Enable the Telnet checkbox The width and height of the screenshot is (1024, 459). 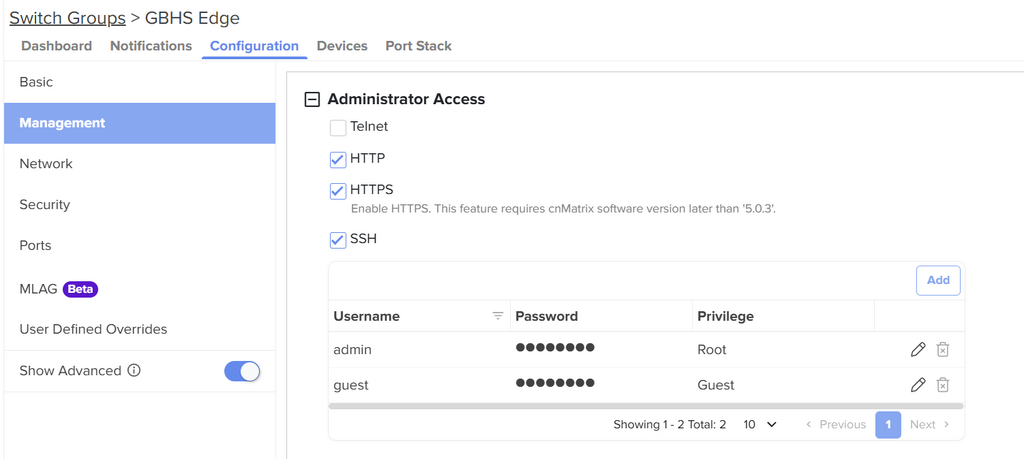[338, 128]
